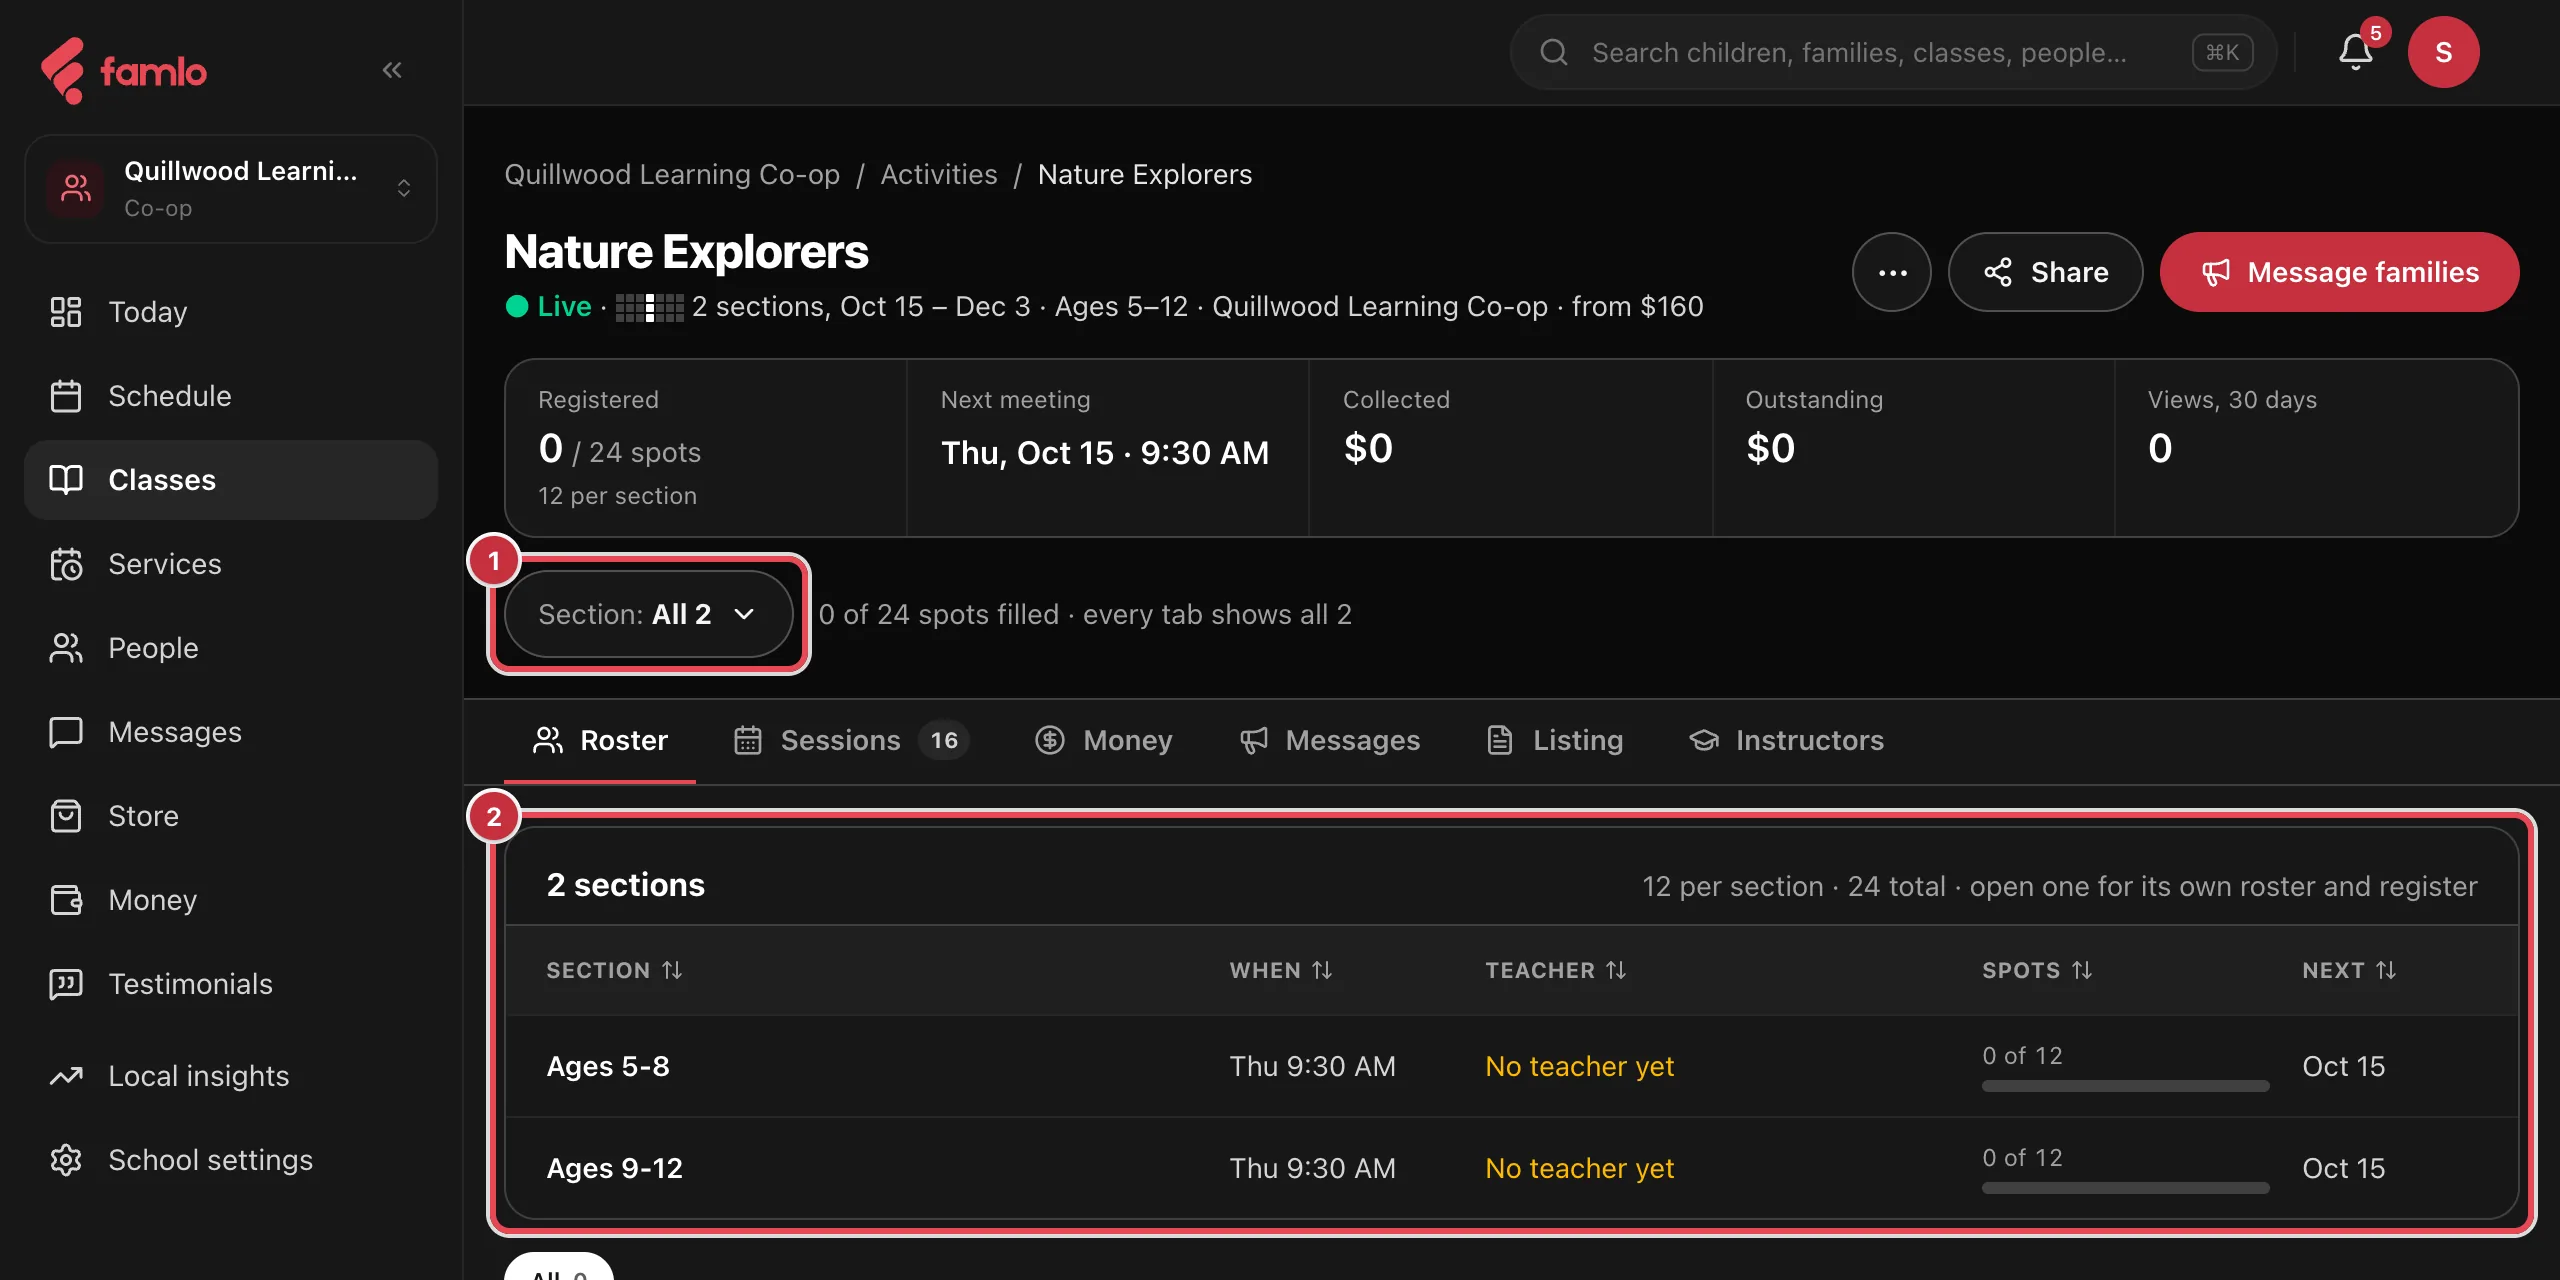2560x1280 pixels.
Task: Collapse the sidebar with double chevron
Action: coord(392,70)
